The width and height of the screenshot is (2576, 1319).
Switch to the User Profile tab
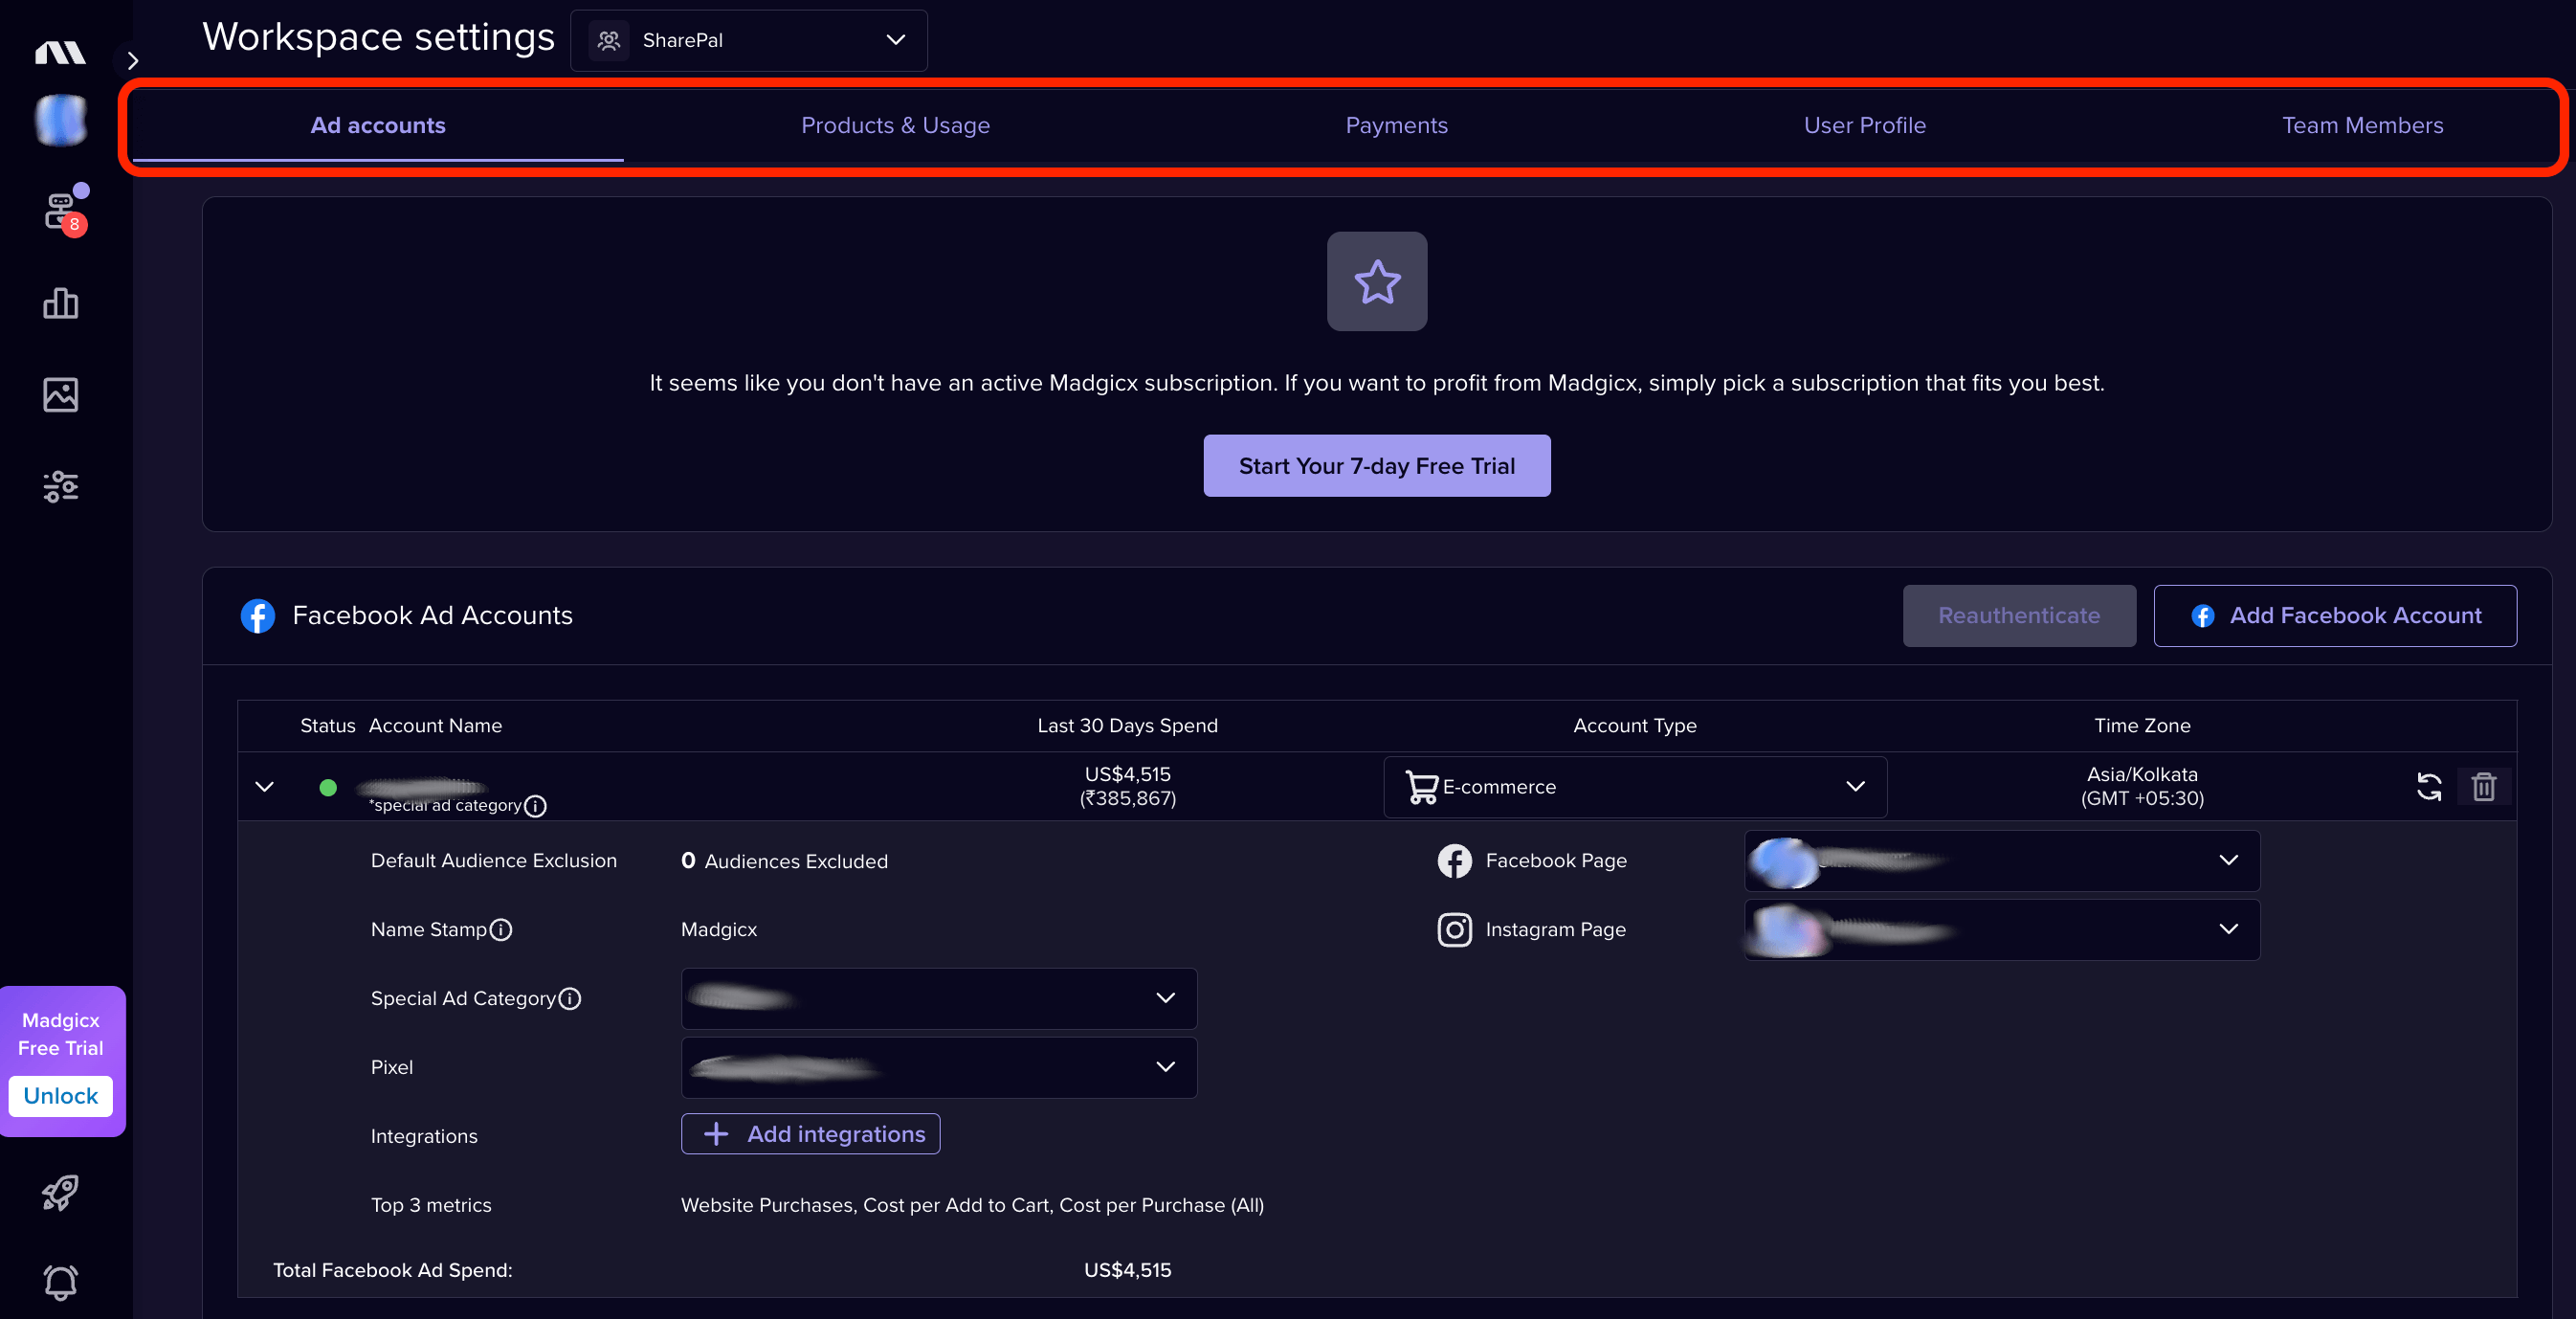[1864, 125]
